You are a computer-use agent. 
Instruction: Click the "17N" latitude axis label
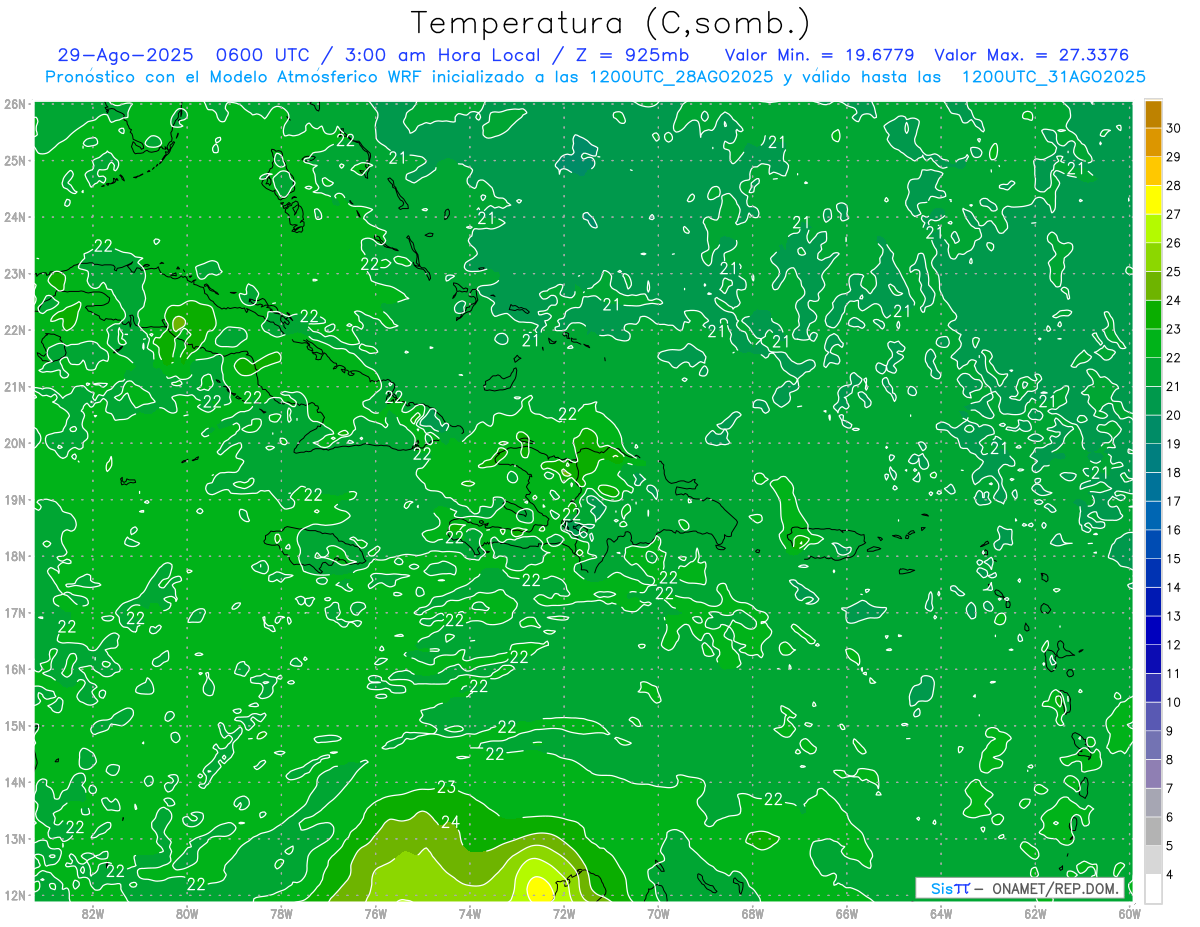click(15, 613)
